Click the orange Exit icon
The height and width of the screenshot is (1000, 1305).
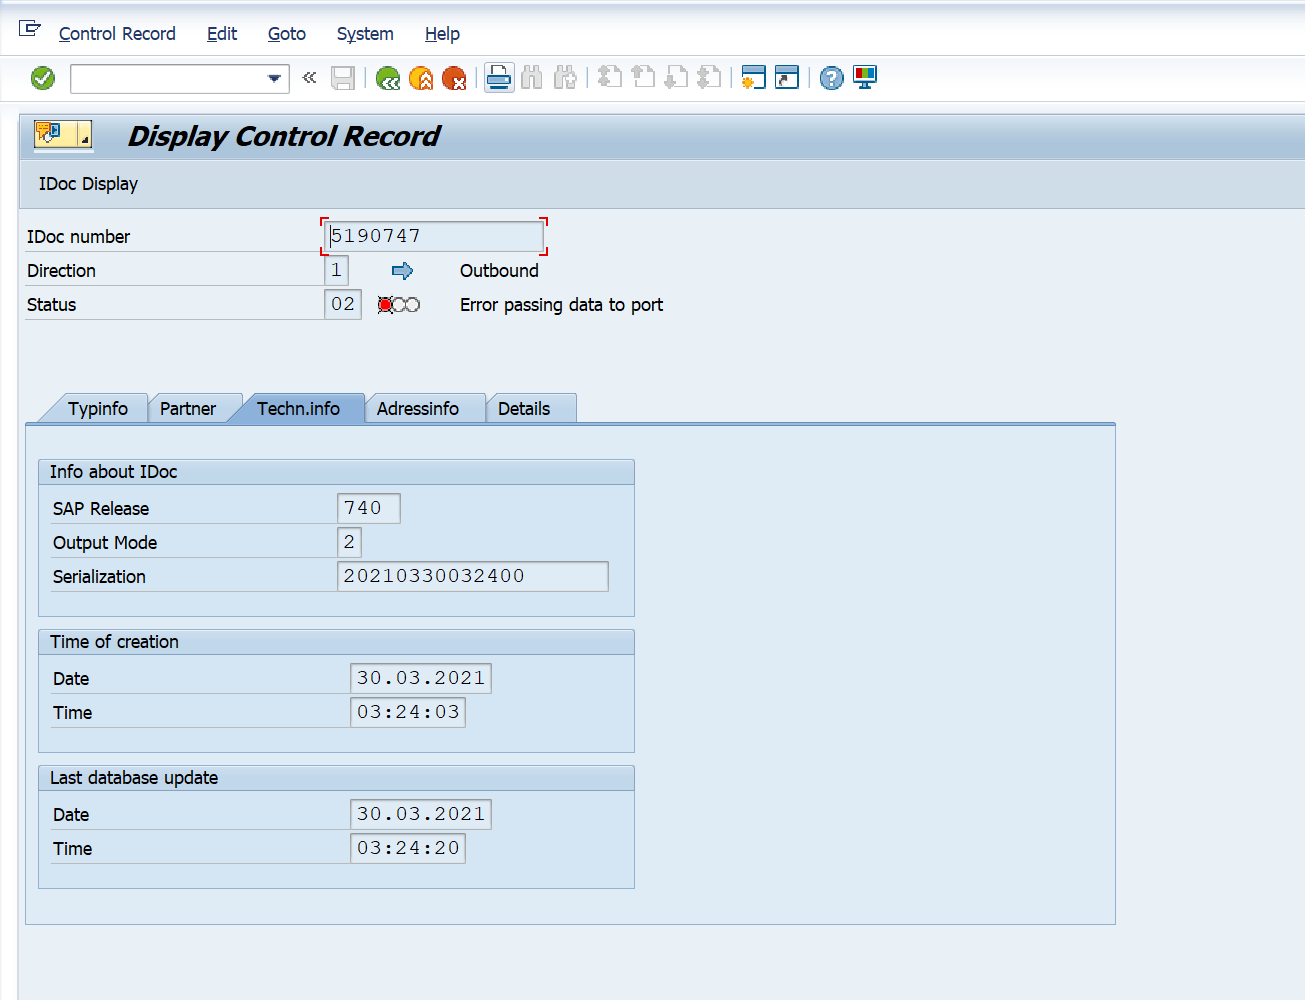(x=421, y=78)
